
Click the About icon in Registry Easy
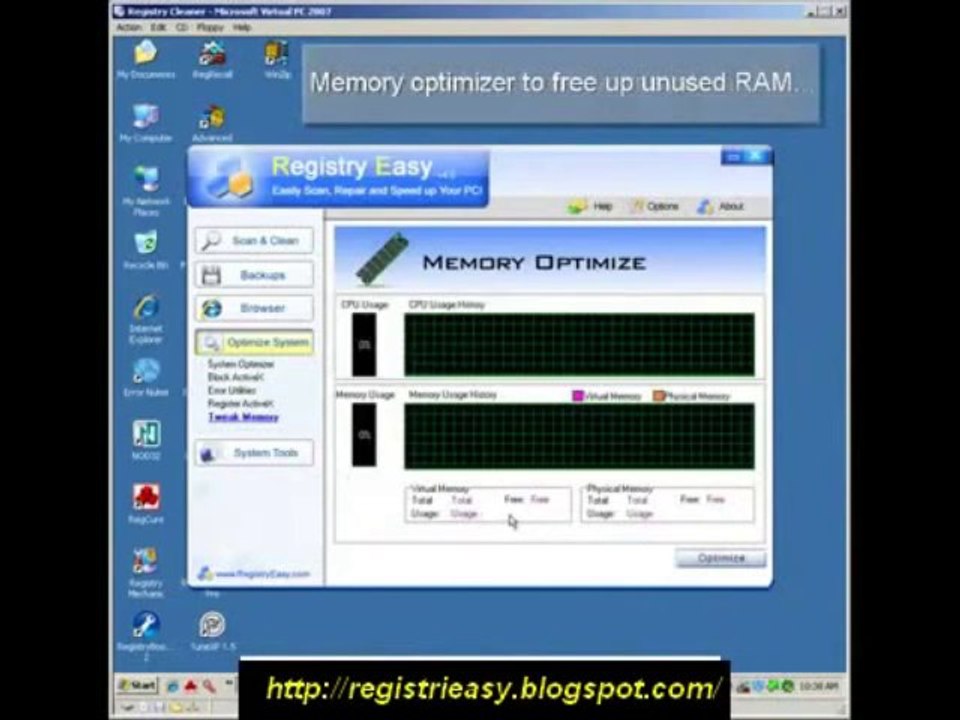(705, 206)
